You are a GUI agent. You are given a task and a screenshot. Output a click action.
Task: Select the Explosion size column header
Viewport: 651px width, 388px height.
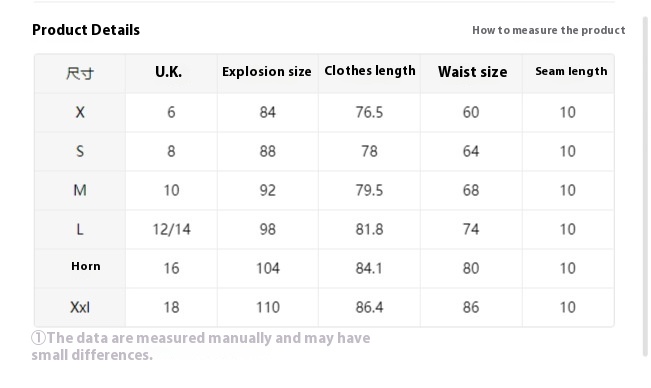[267, 72]
